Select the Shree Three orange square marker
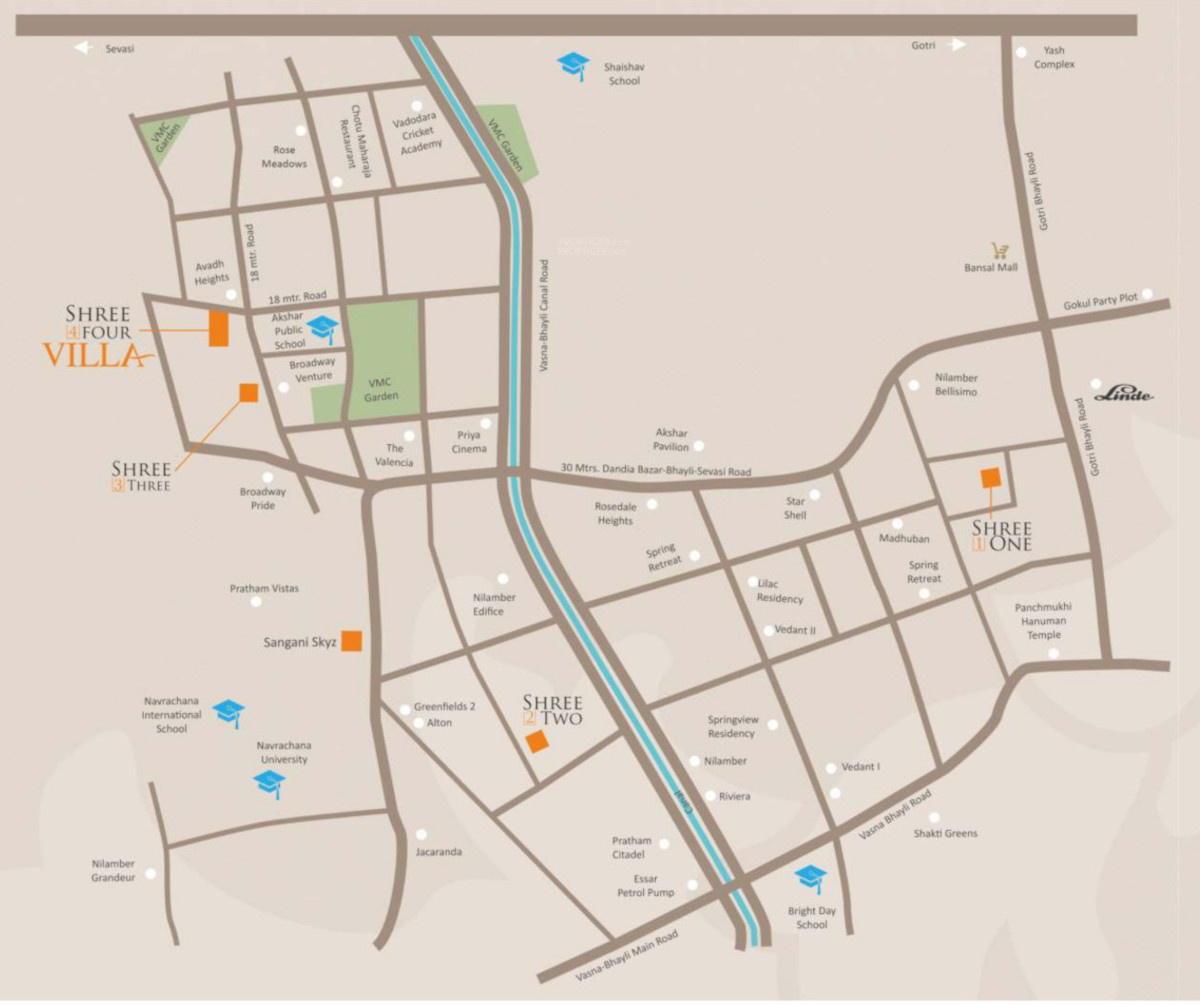The height and width of the screenshot is (1004, 1200). [248, 392]
